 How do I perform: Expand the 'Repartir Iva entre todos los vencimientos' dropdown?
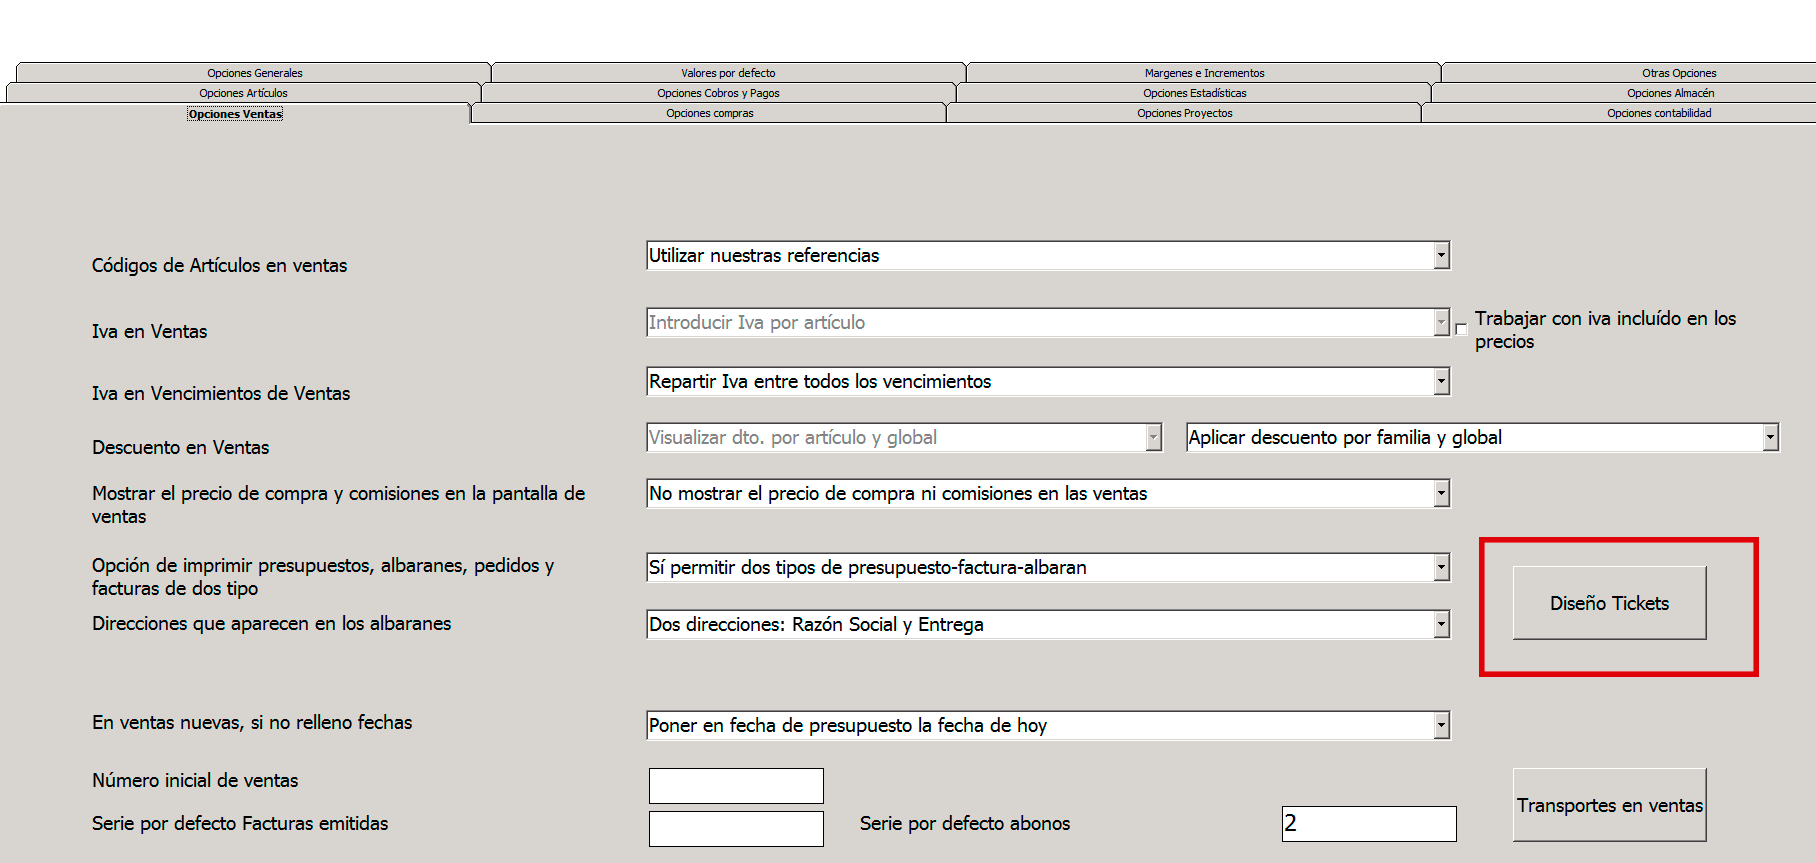(1441, 382)
